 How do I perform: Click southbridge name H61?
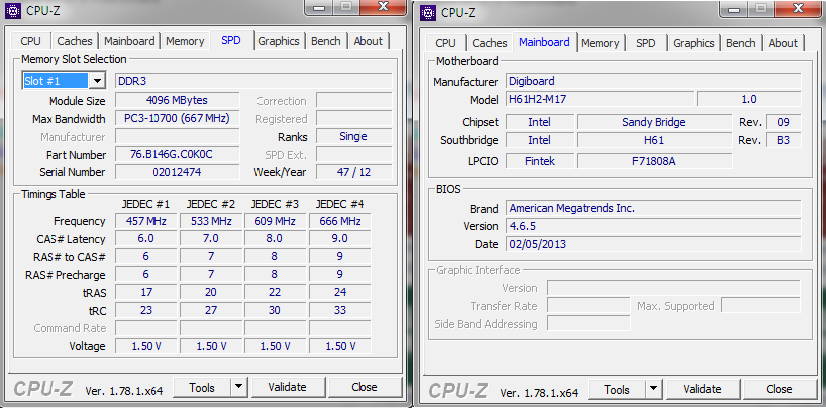(654, 140)
